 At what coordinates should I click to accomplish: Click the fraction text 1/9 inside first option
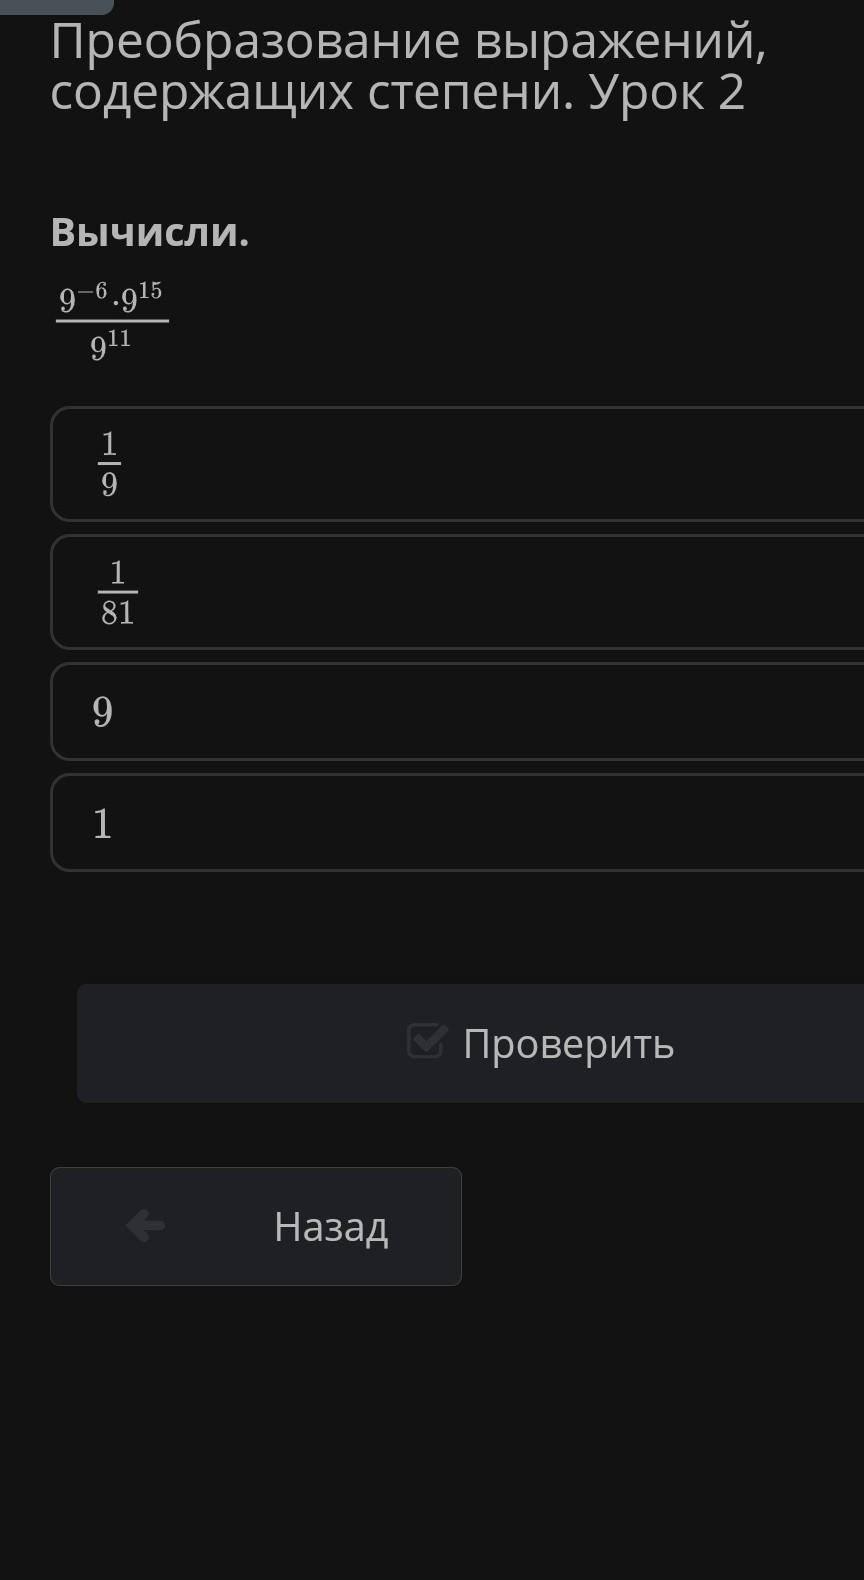pos(109,464)
